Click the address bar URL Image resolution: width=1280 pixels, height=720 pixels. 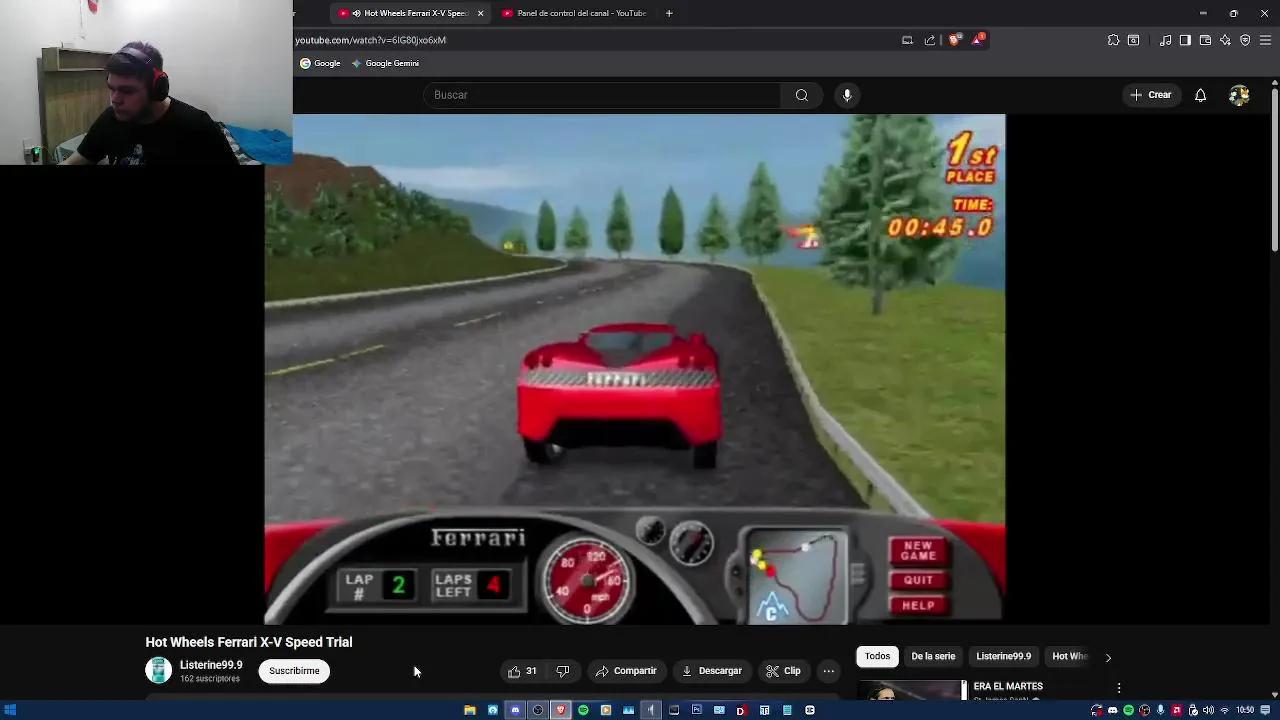coord(371,40)
